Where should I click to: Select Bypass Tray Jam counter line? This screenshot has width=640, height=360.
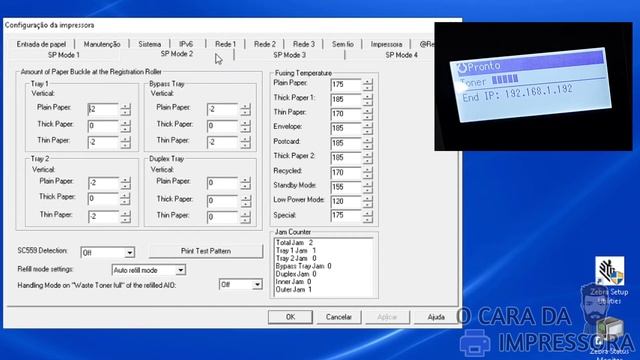[x=304, y=266]
